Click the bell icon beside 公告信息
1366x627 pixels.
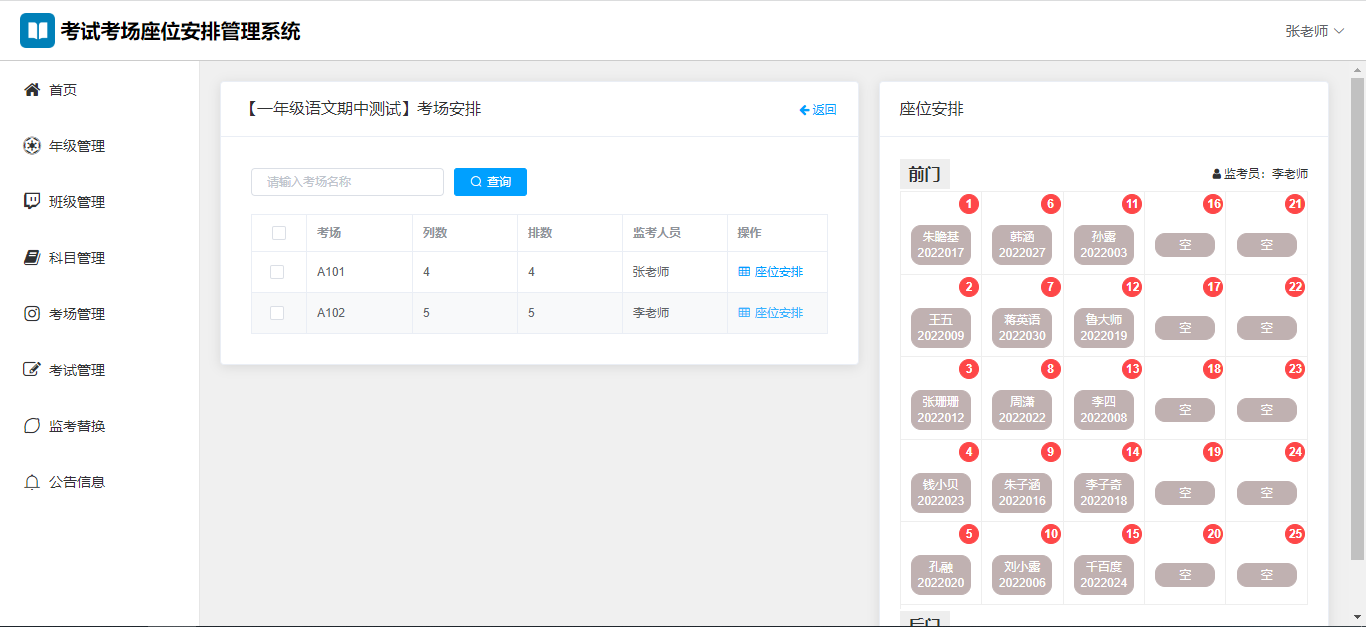(x=32, y=482)
